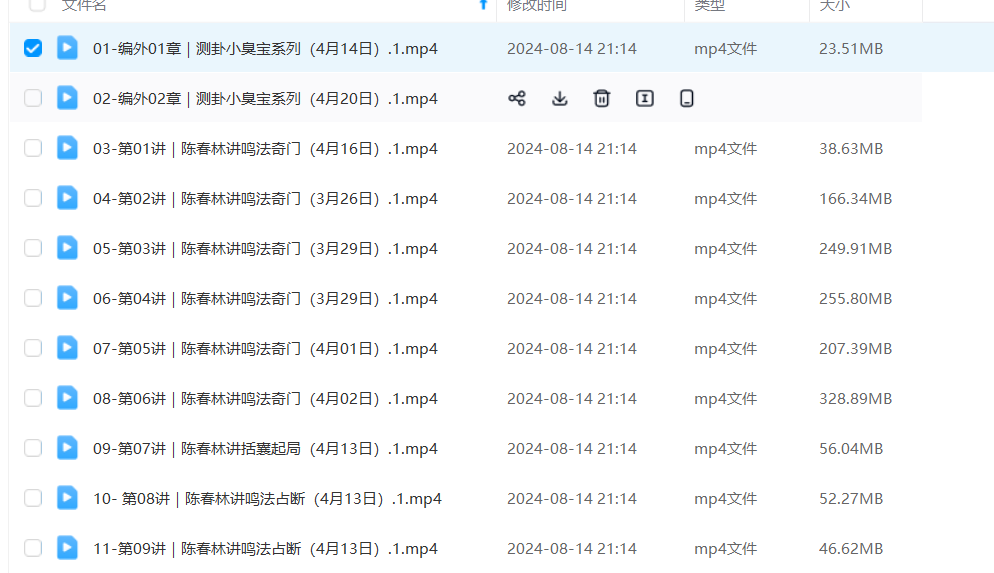
Task: Download the 02-编外02章 file
Action: [x=560, y=98]
